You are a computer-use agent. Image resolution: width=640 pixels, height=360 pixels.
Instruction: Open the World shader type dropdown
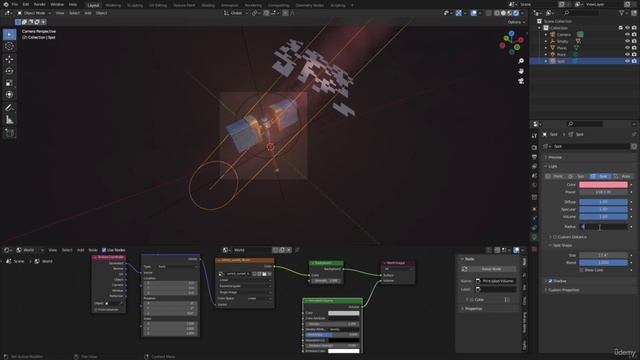click(29, 250)
